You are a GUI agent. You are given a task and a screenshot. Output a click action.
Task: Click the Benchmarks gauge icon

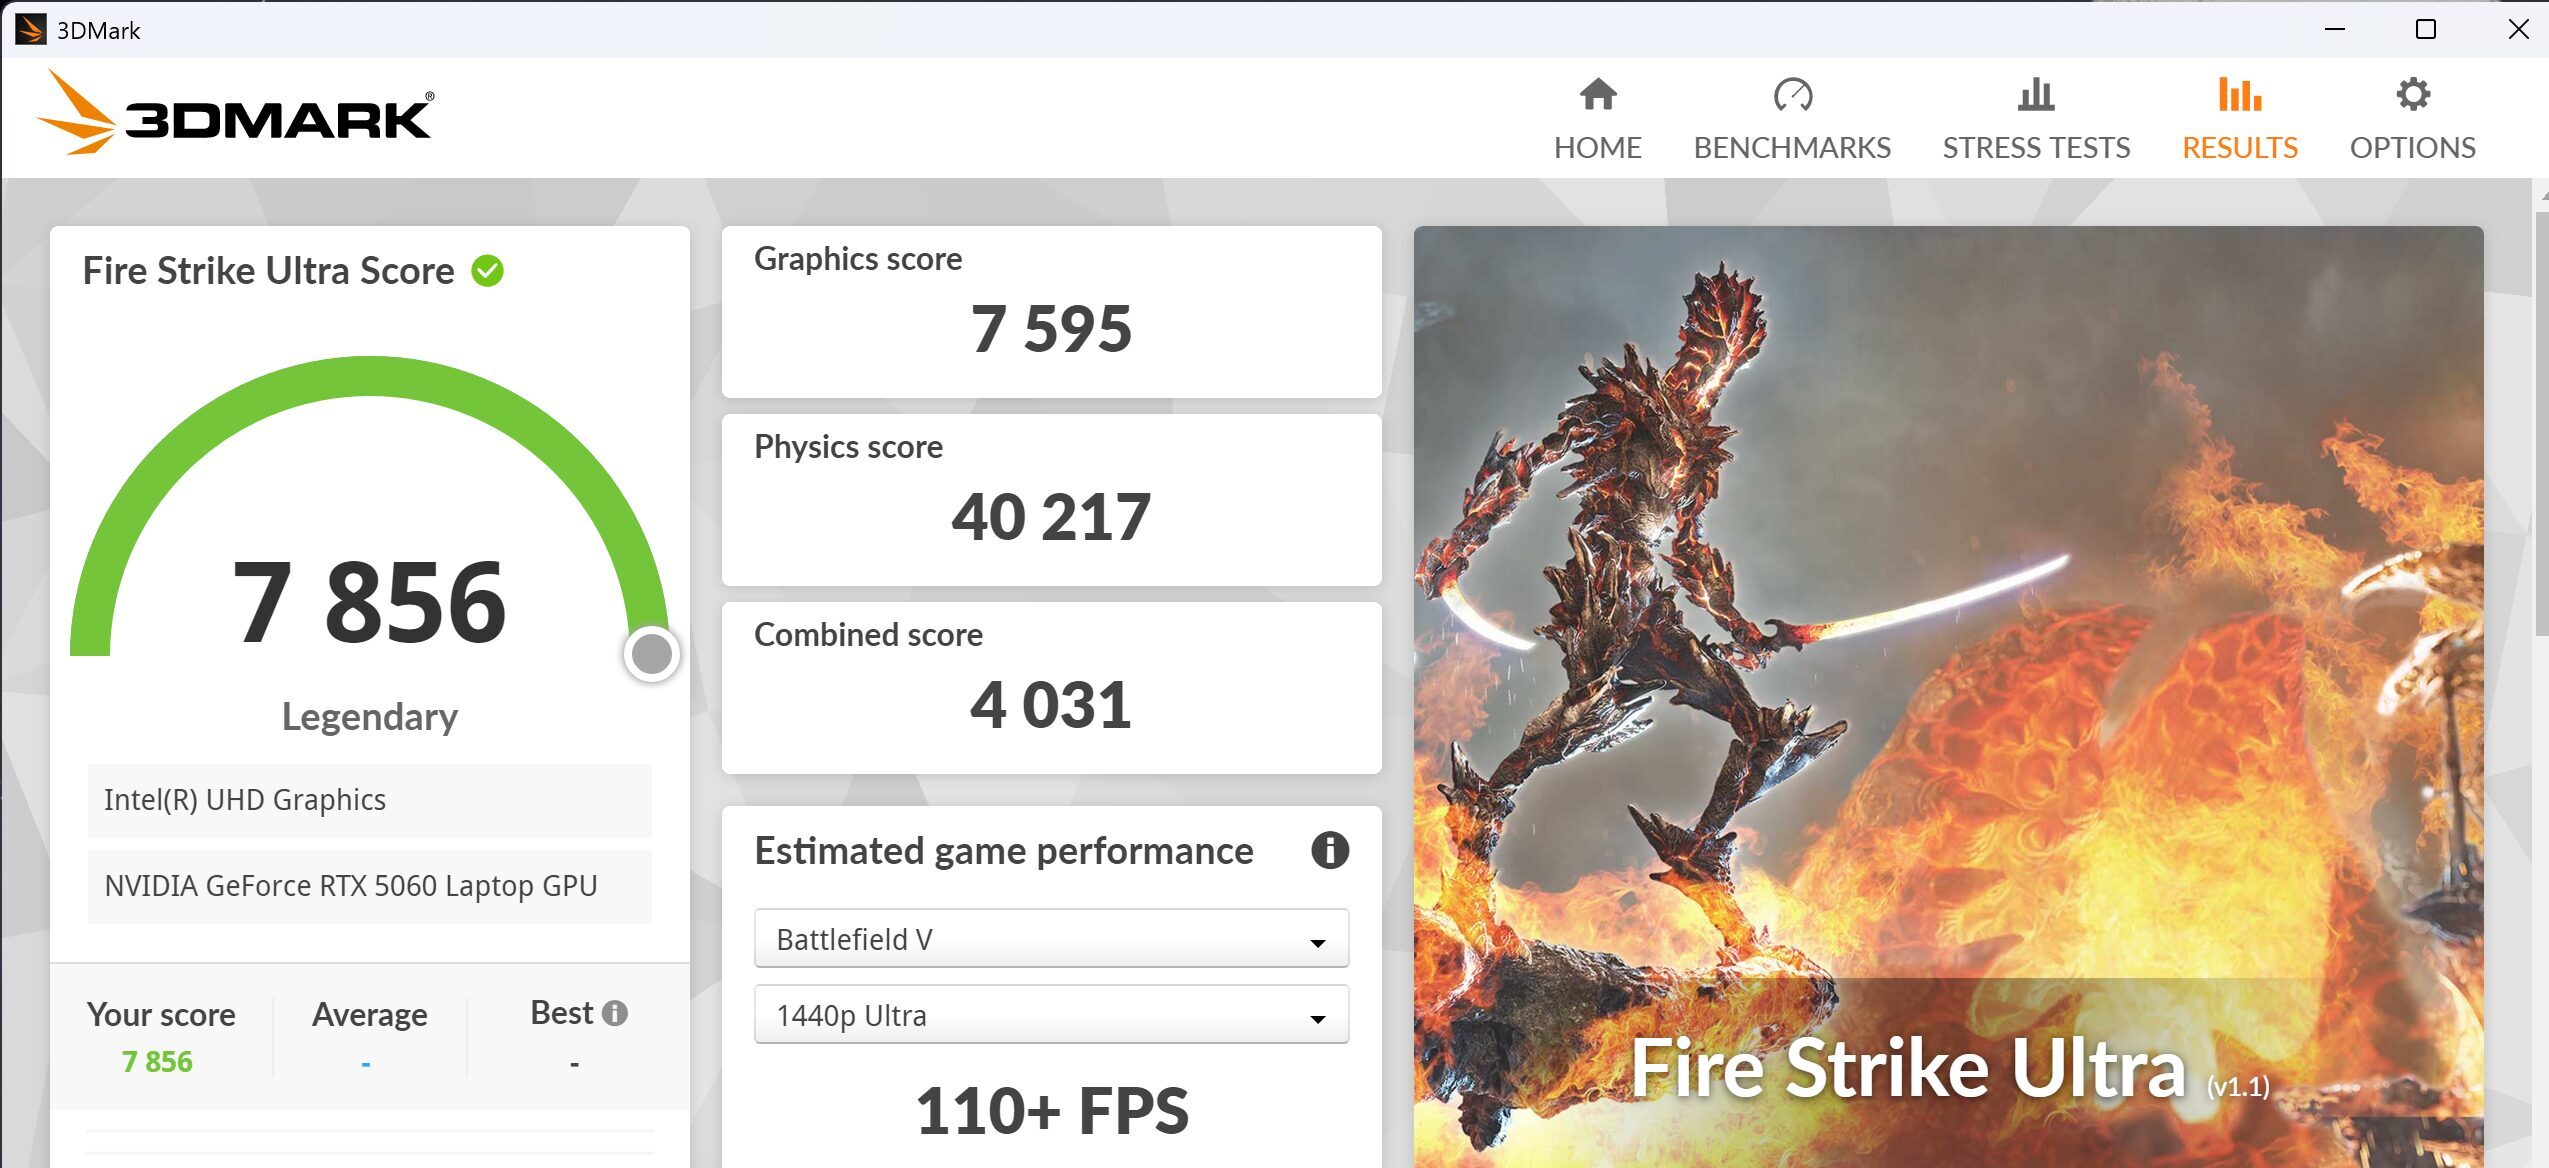tap(1793, 96)
